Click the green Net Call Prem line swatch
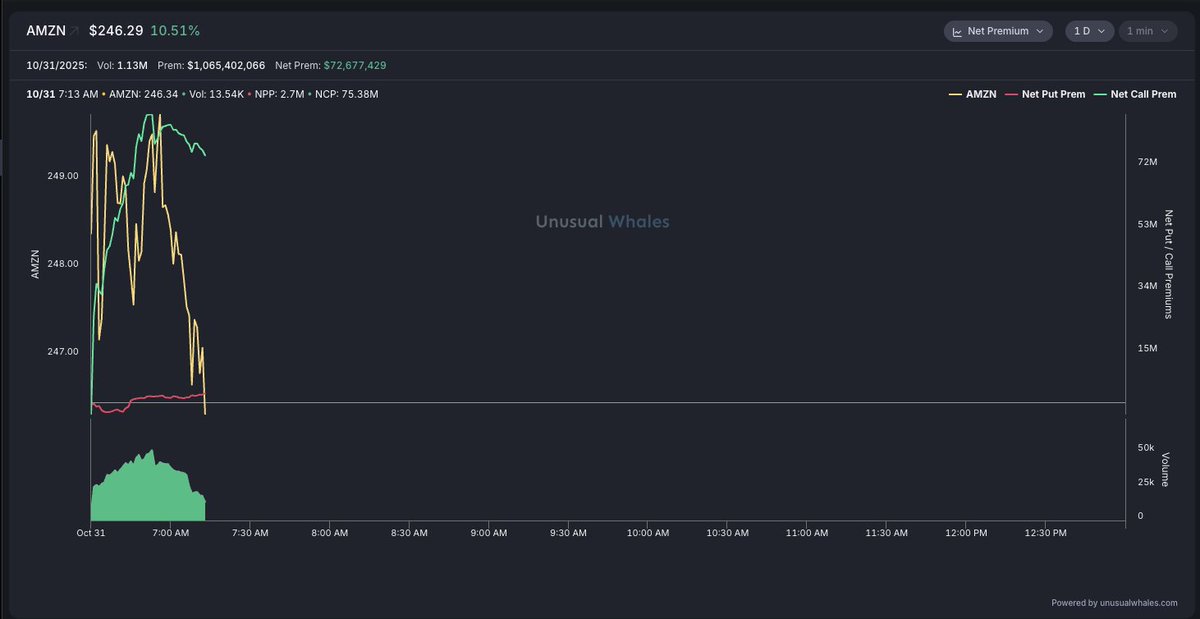The width and height of the screenshot is (1200, 619). click(1101, 94)
